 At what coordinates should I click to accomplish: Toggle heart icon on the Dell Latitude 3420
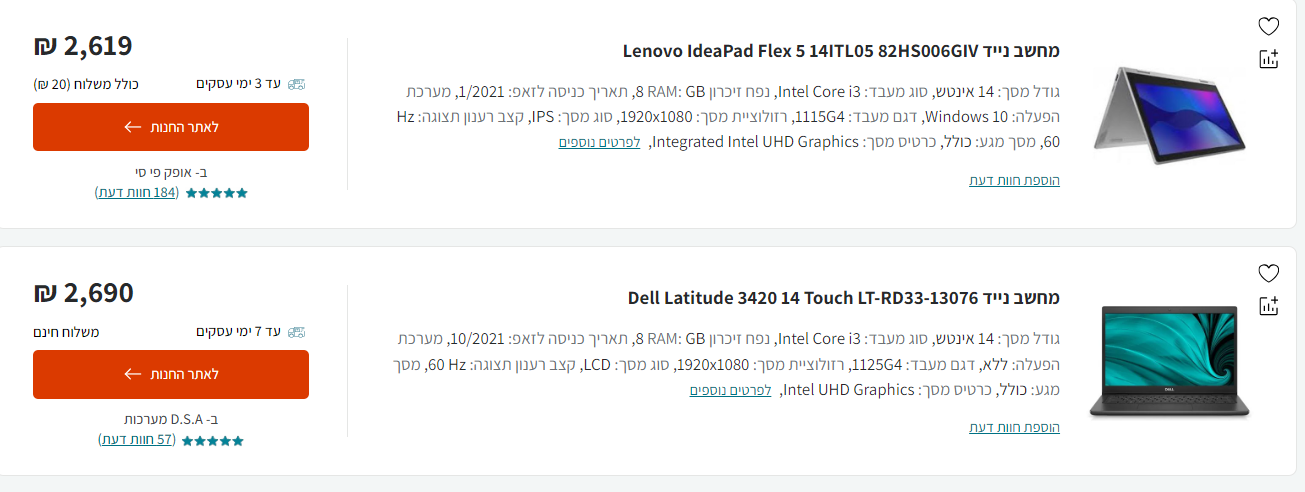(x=1268, y=274)
